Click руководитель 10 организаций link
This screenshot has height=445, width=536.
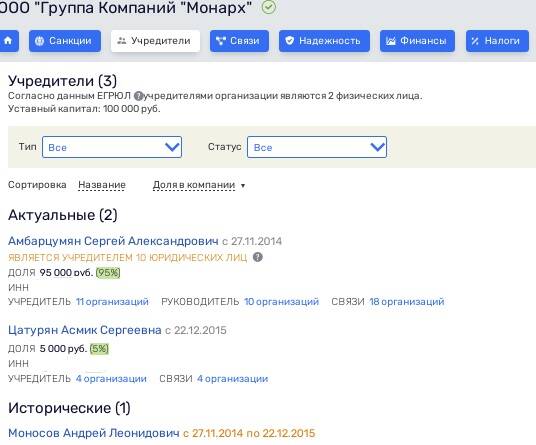coord(281,302)
